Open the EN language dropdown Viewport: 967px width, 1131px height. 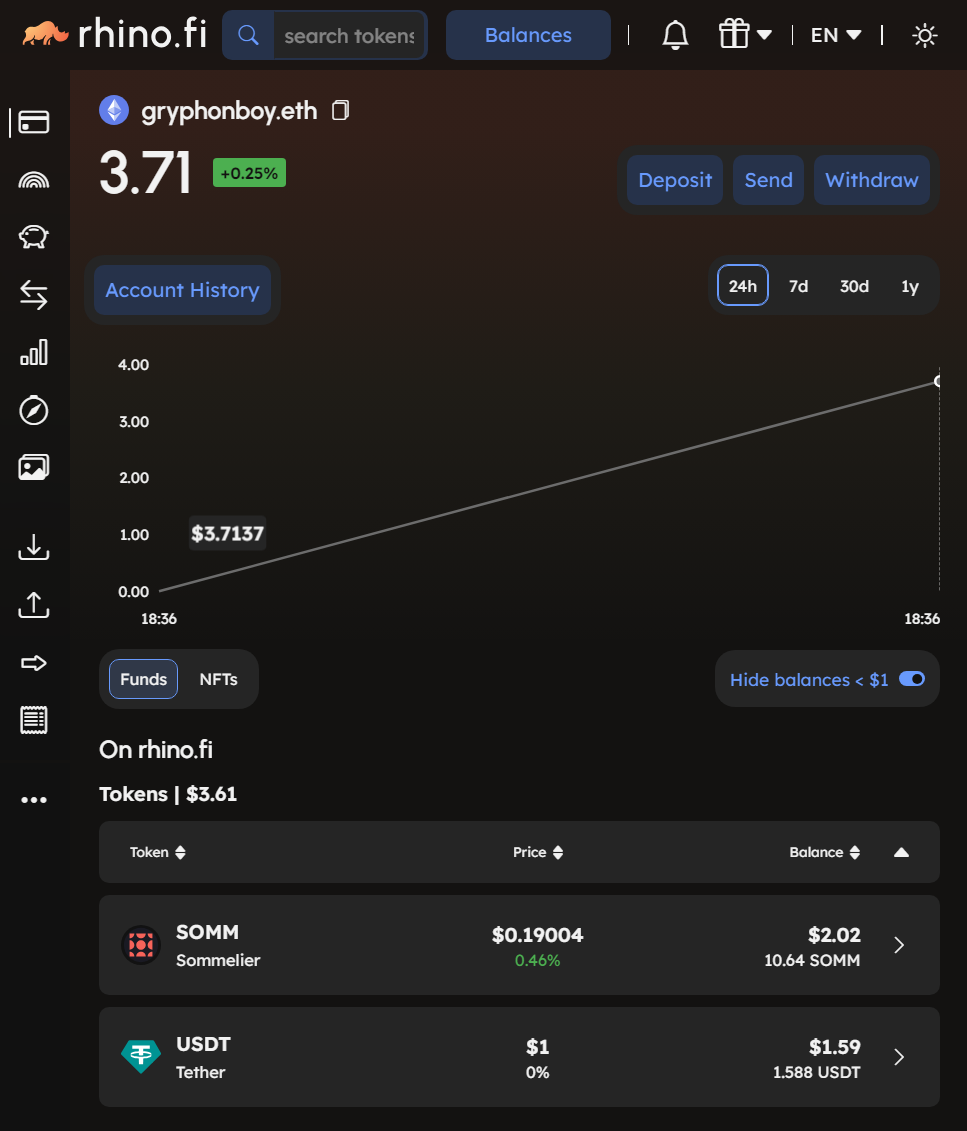[836, 34]
